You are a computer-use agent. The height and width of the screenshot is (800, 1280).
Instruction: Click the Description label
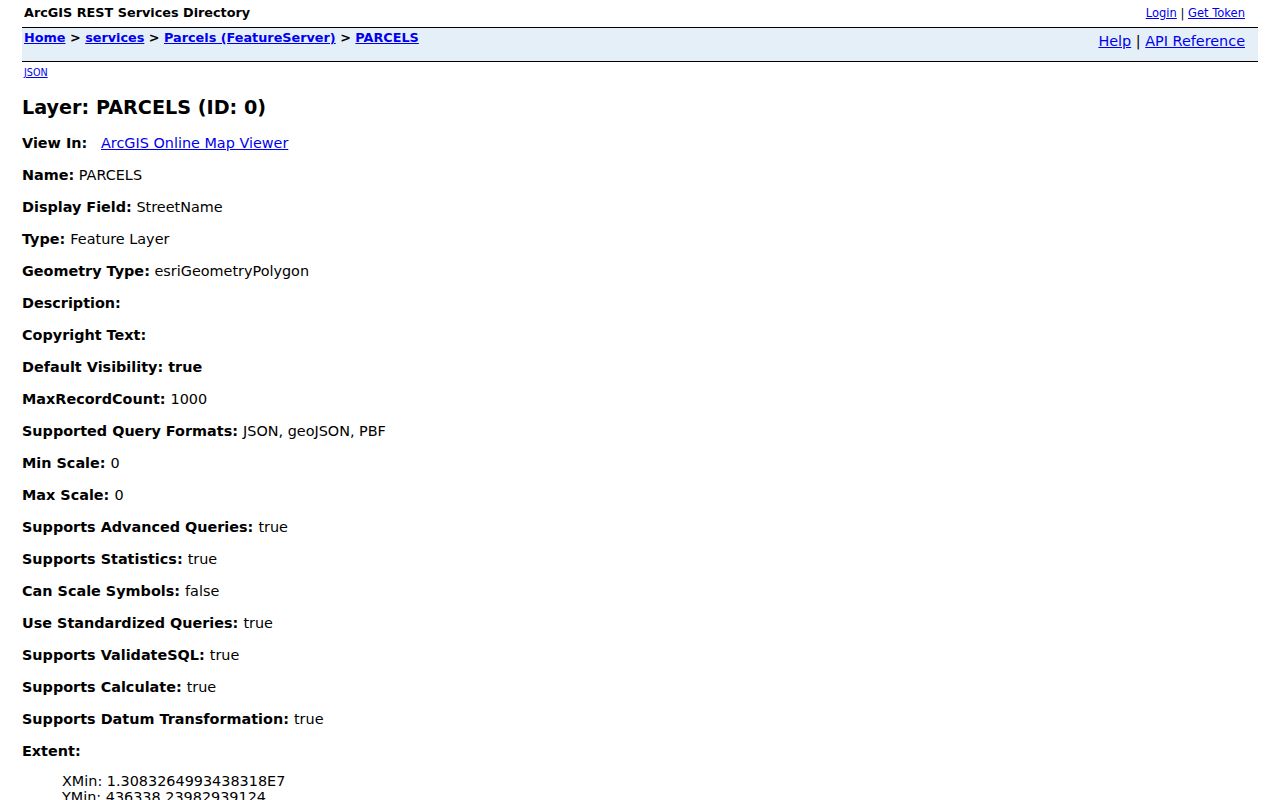(71, 303)
